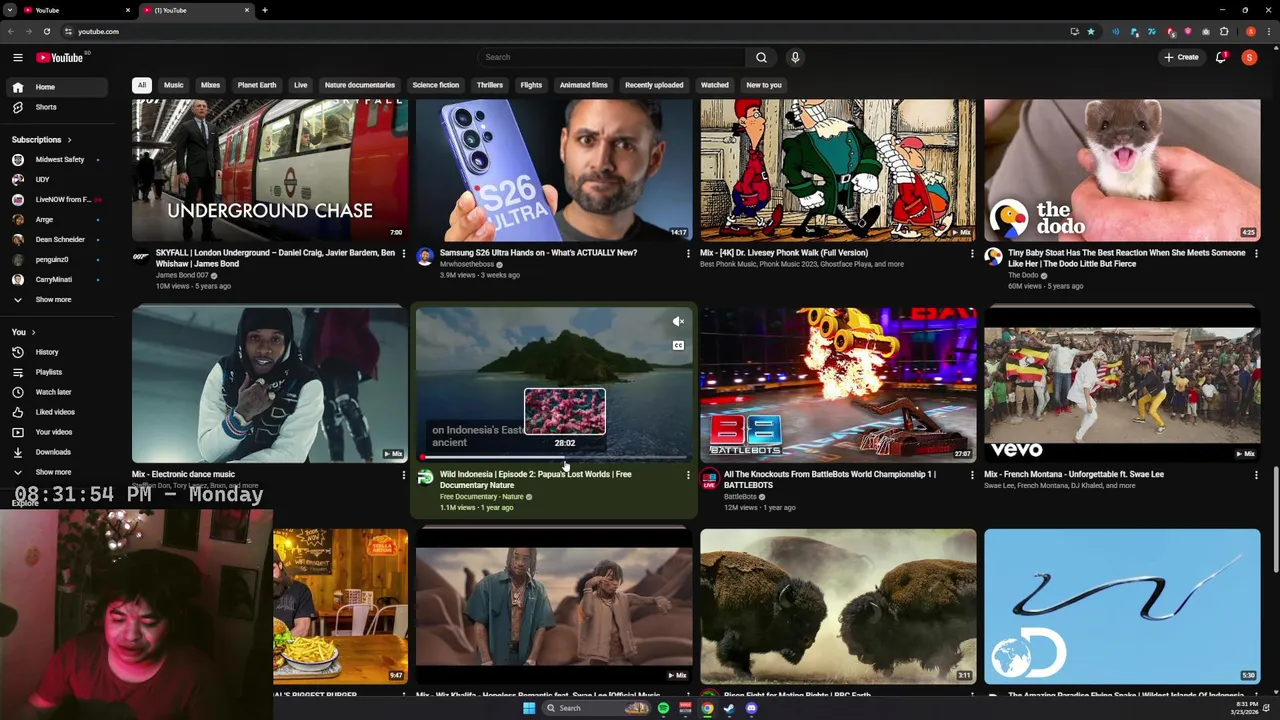This screenshot has height=720, width=1280.
Task: Start voice search with microphone icon
Action: click(x=795, y=57)
